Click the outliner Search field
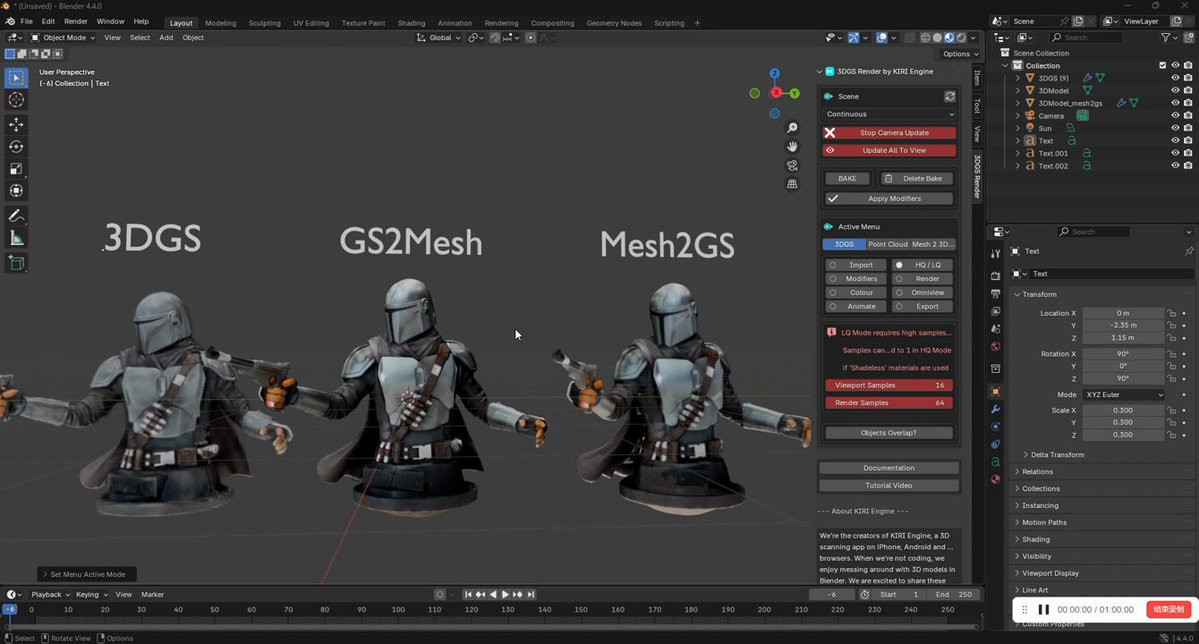This screenshot has height=644, width=1199. click(x=1084, y=37)
